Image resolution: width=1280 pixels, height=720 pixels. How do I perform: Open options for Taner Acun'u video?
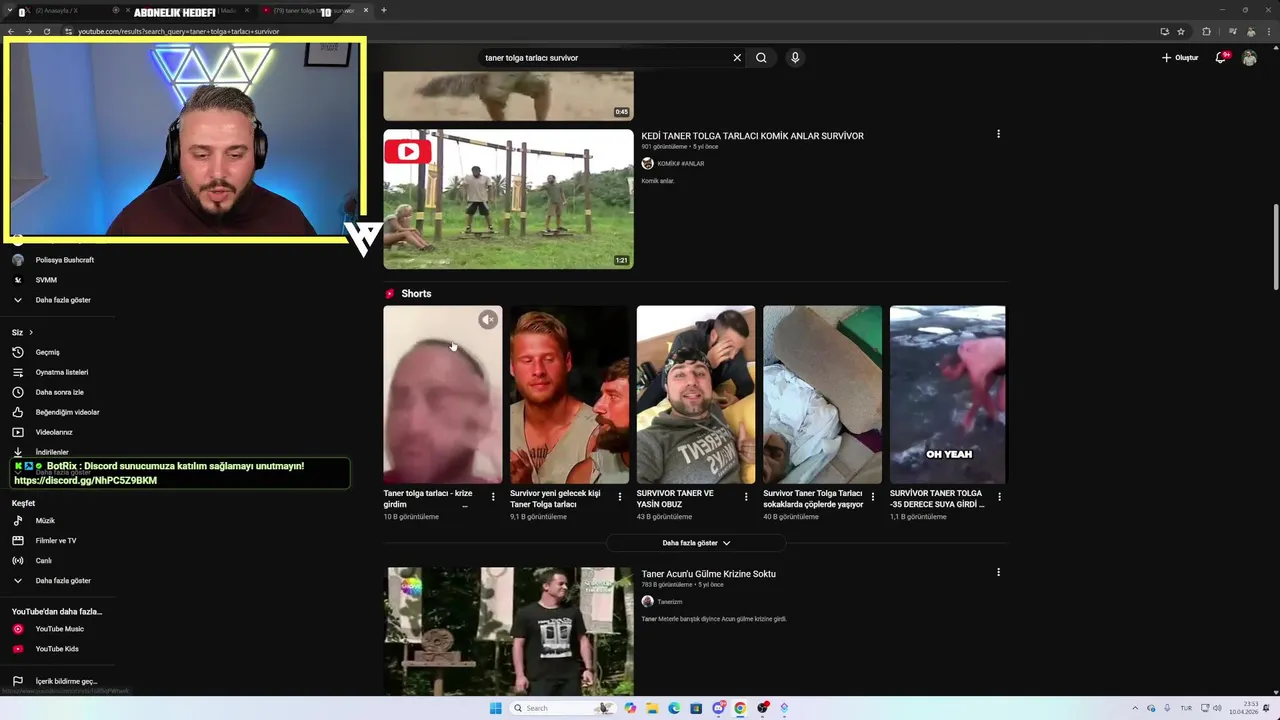click(x=998, y=572)
